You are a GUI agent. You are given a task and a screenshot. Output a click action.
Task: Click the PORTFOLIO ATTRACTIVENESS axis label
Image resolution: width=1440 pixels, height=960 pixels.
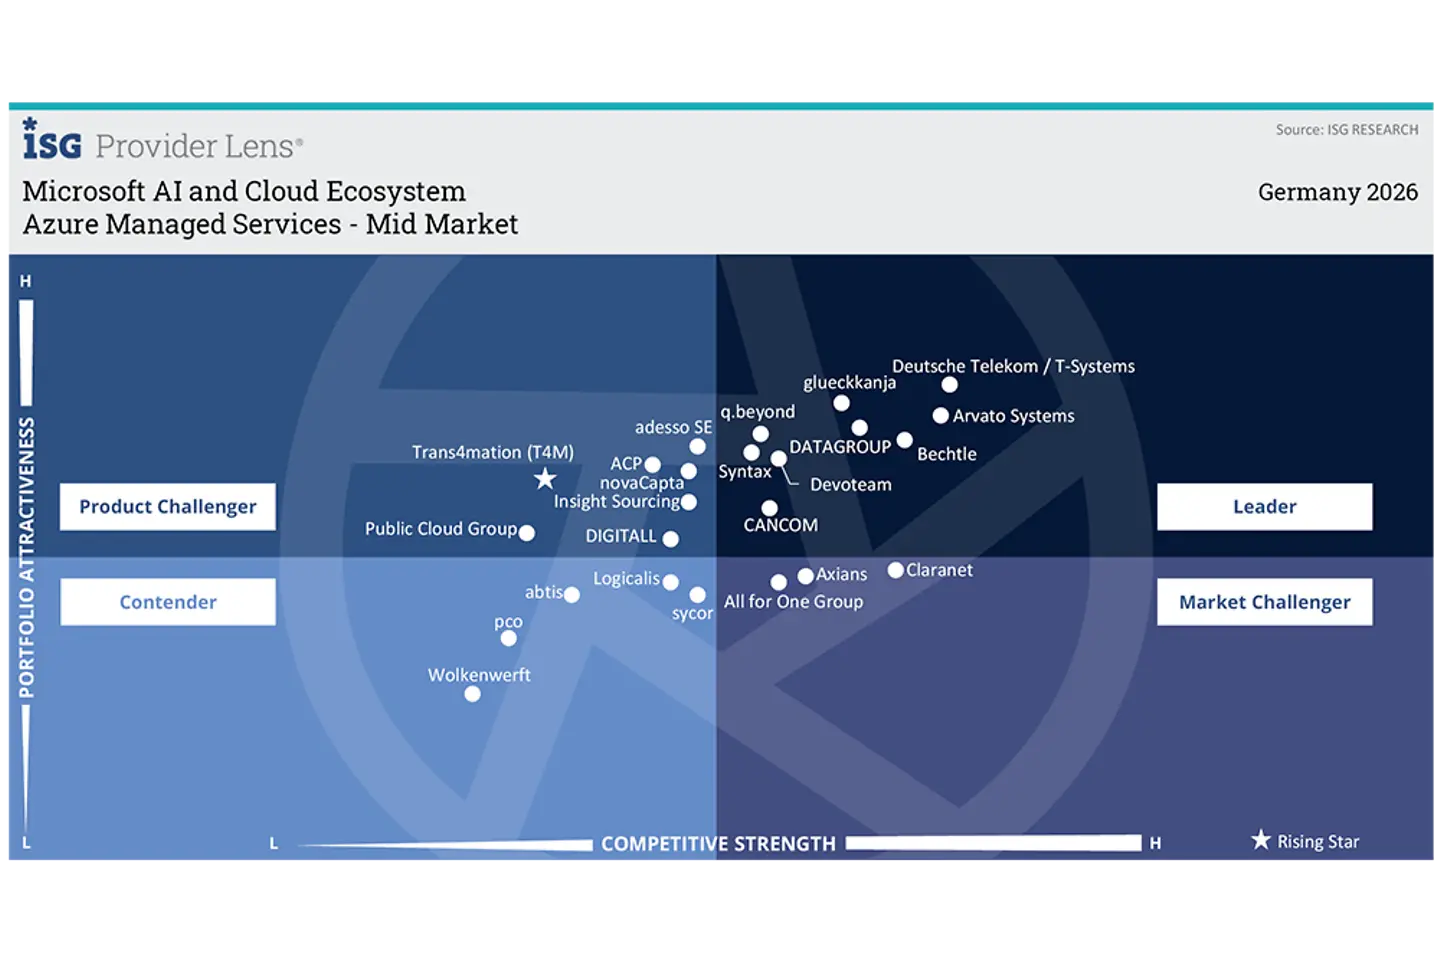tap(26, 558)
